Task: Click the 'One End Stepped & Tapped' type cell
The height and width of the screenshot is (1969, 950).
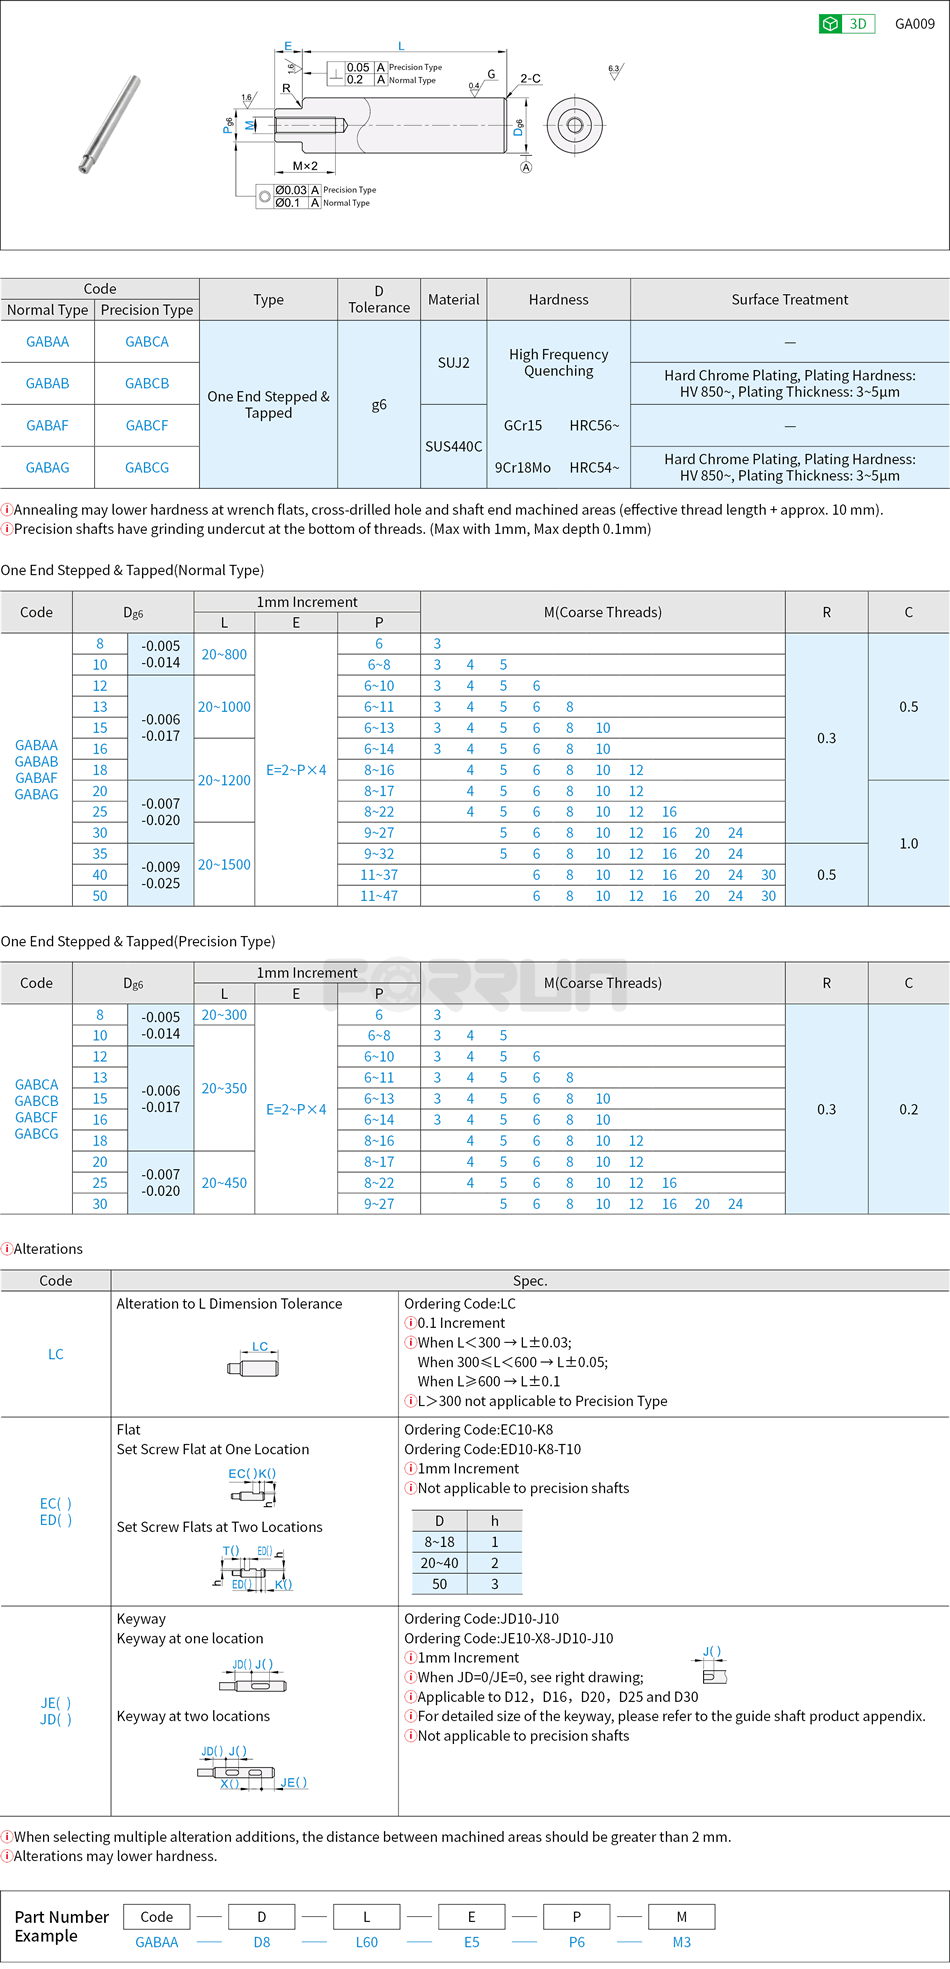Action: click(269, 405)
